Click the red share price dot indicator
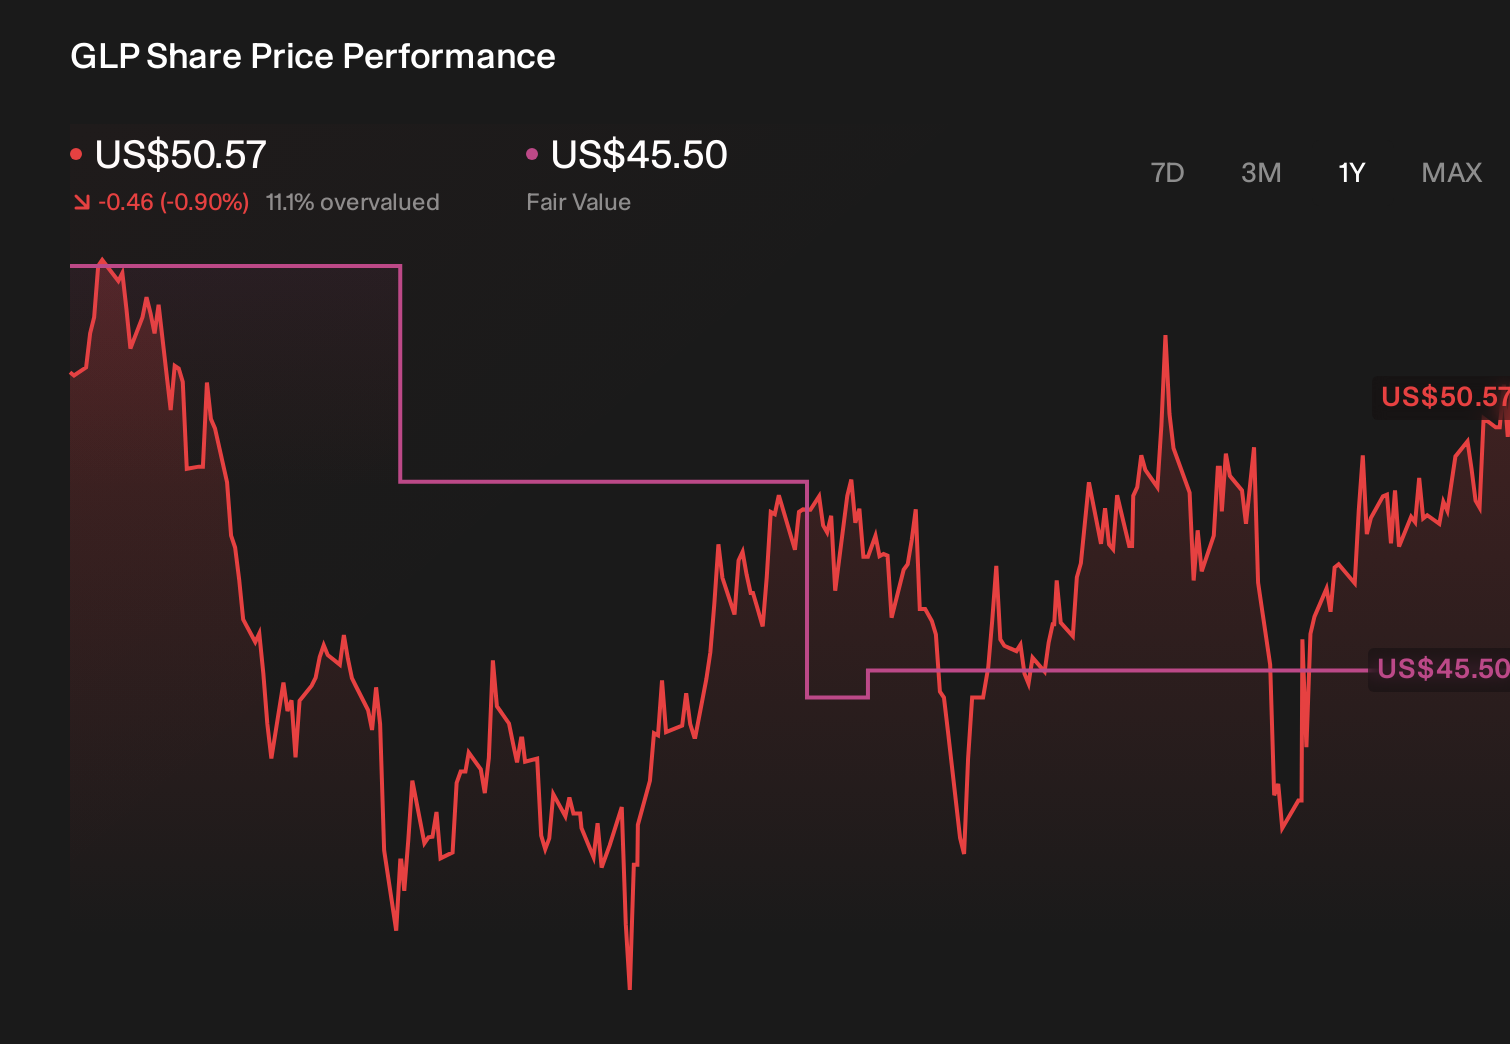This screenshot has width=1510, height=1044. pos(76,154)
